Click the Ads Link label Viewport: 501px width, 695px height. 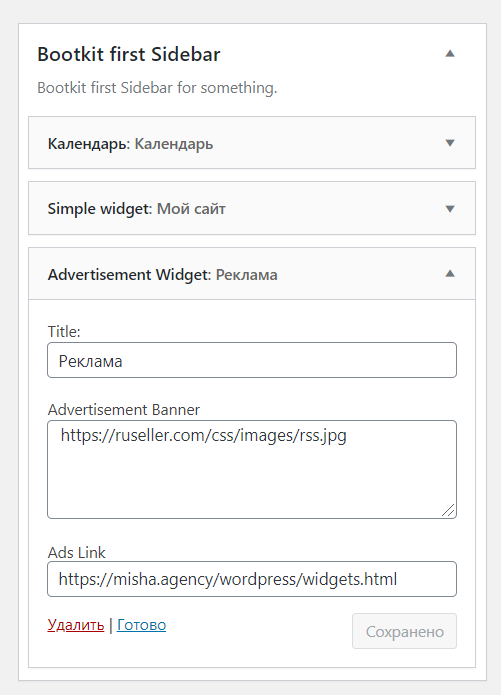click(x=76, y=552)
